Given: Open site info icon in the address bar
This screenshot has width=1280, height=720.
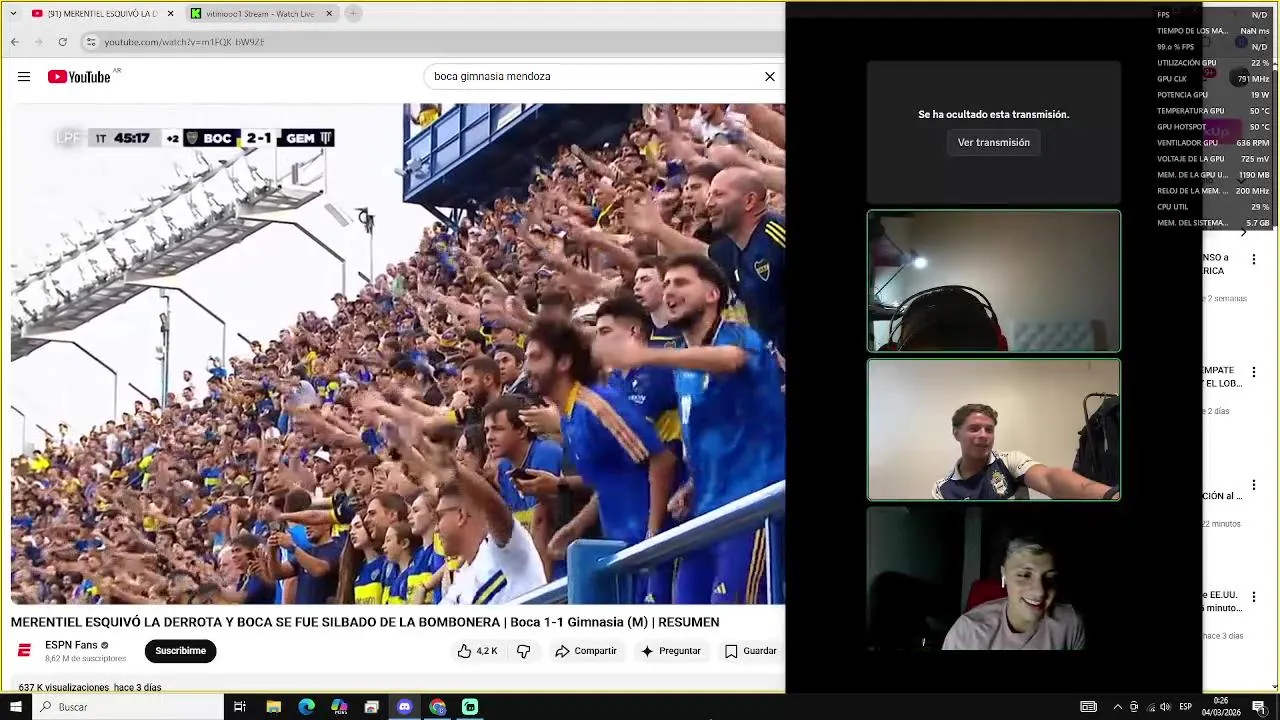Looking at the screenshot, I should (x=91, y=42).
